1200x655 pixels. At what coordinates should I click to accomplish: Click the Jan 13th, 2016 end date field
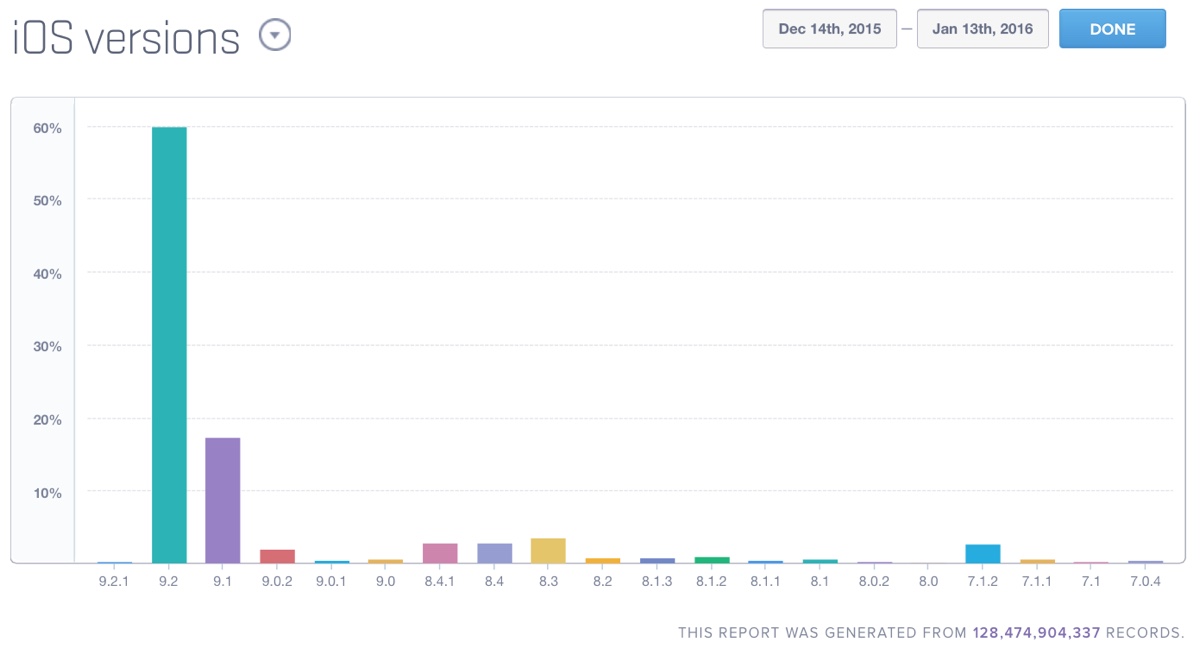coord(982,29)
